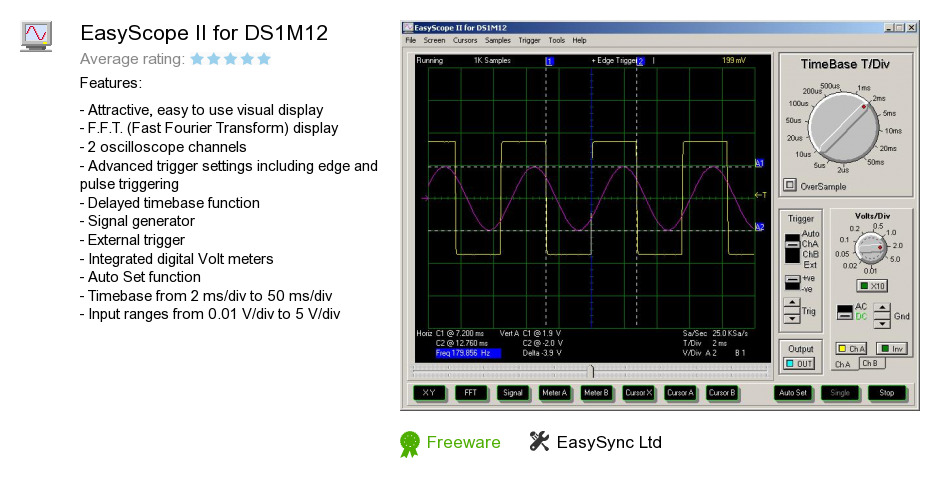Click the trigger source slide switch

click(792, 249)
